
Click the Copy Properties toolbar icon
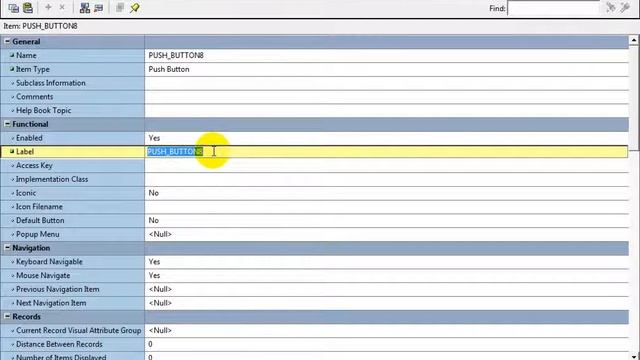13,8
